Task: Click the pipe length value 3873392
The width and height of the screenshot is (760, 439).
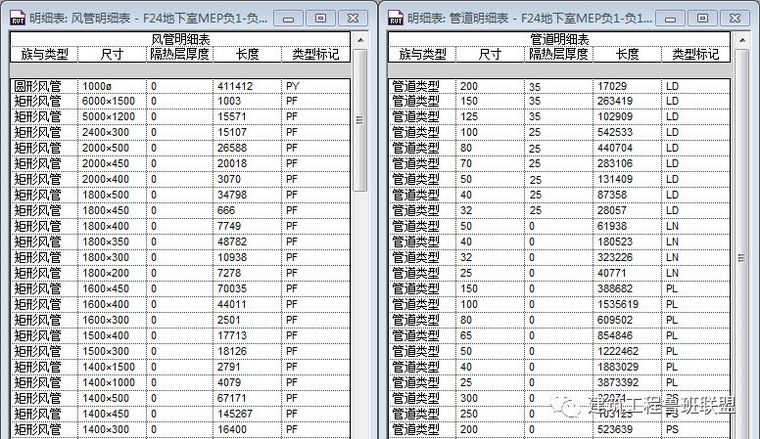Action: tap(618, 382)
